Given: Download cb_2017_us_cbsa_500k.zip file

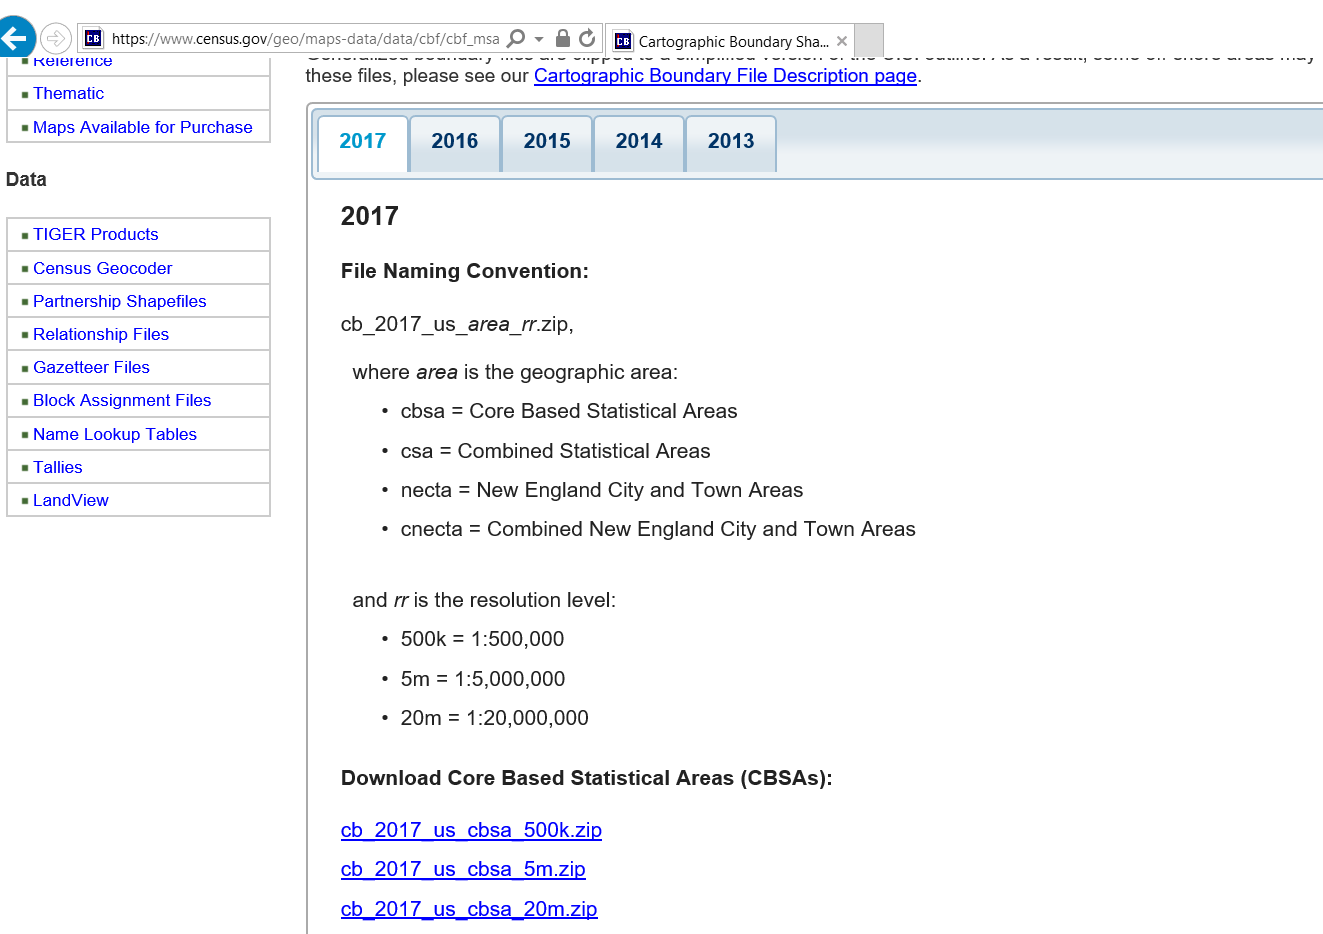Looking at the screenshot, I should tap(471, 830).
